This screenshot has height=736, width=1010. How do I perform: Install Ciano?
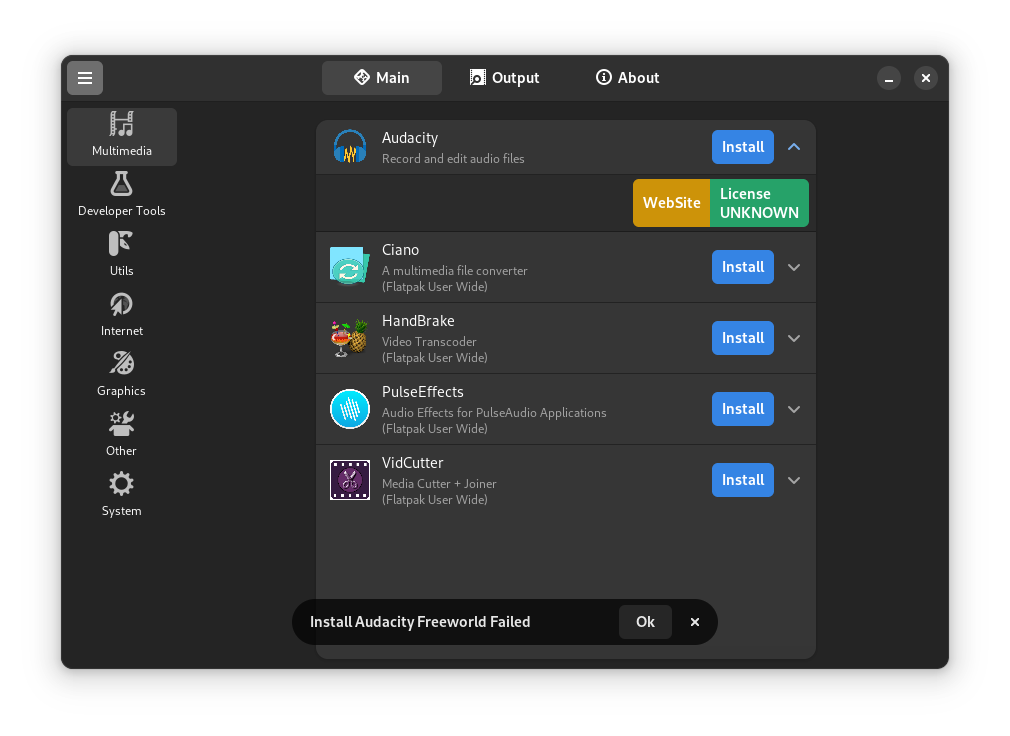pyautogui.click(x=743, y=267)
